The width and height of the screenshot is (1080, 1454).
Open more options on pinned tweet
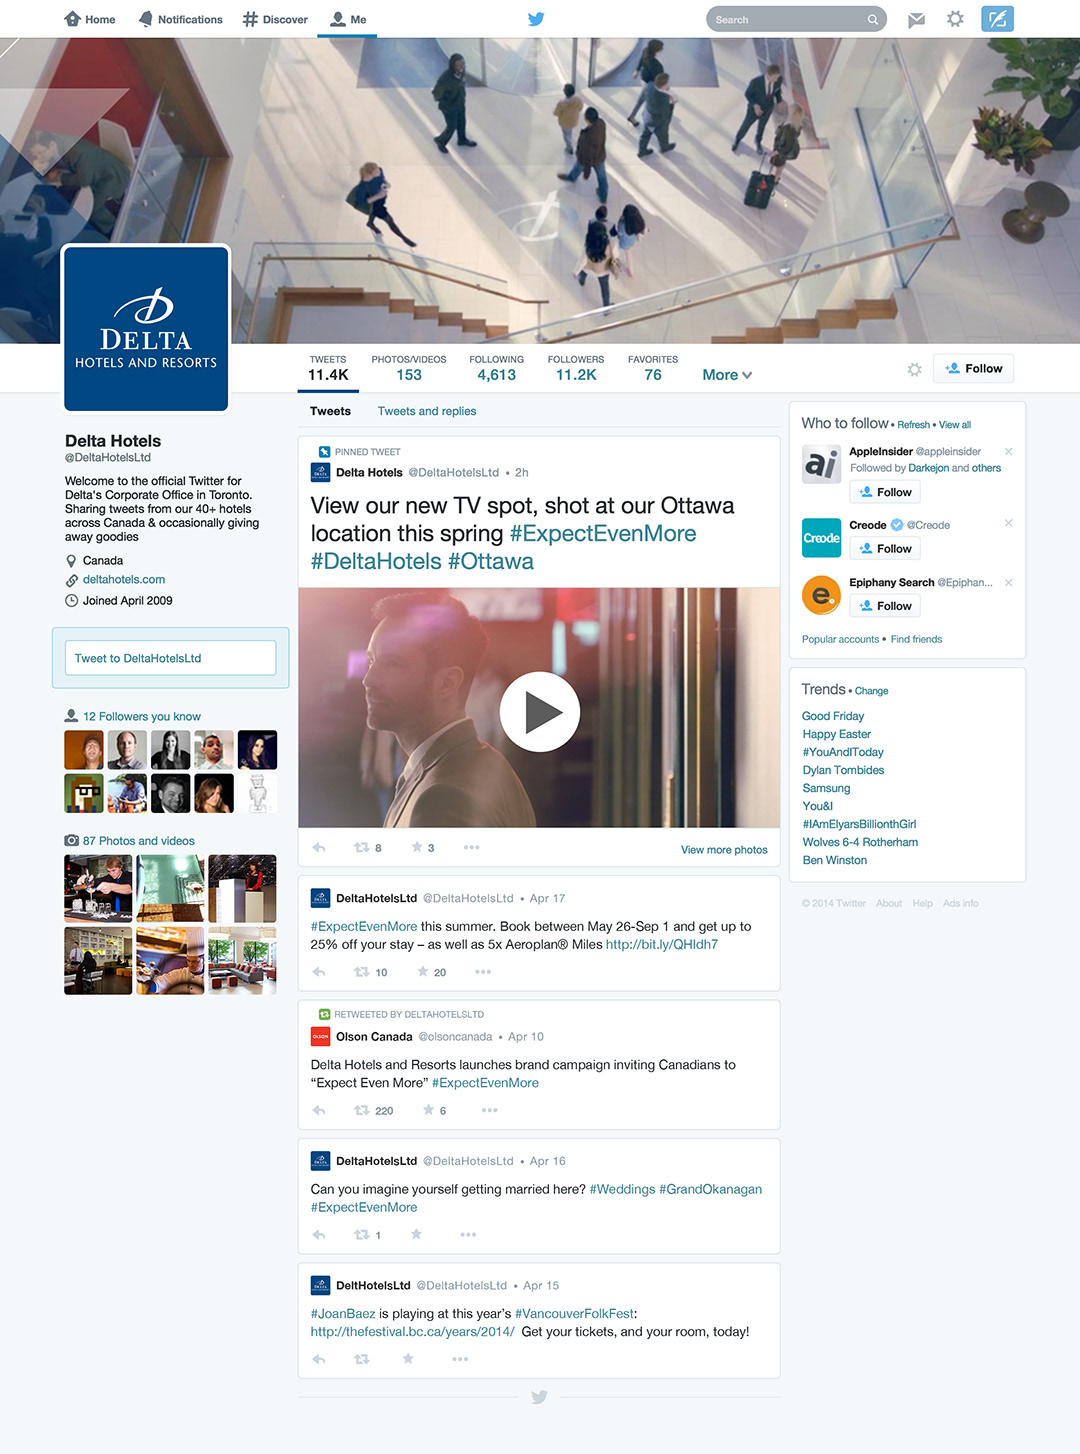coord(471,848)
